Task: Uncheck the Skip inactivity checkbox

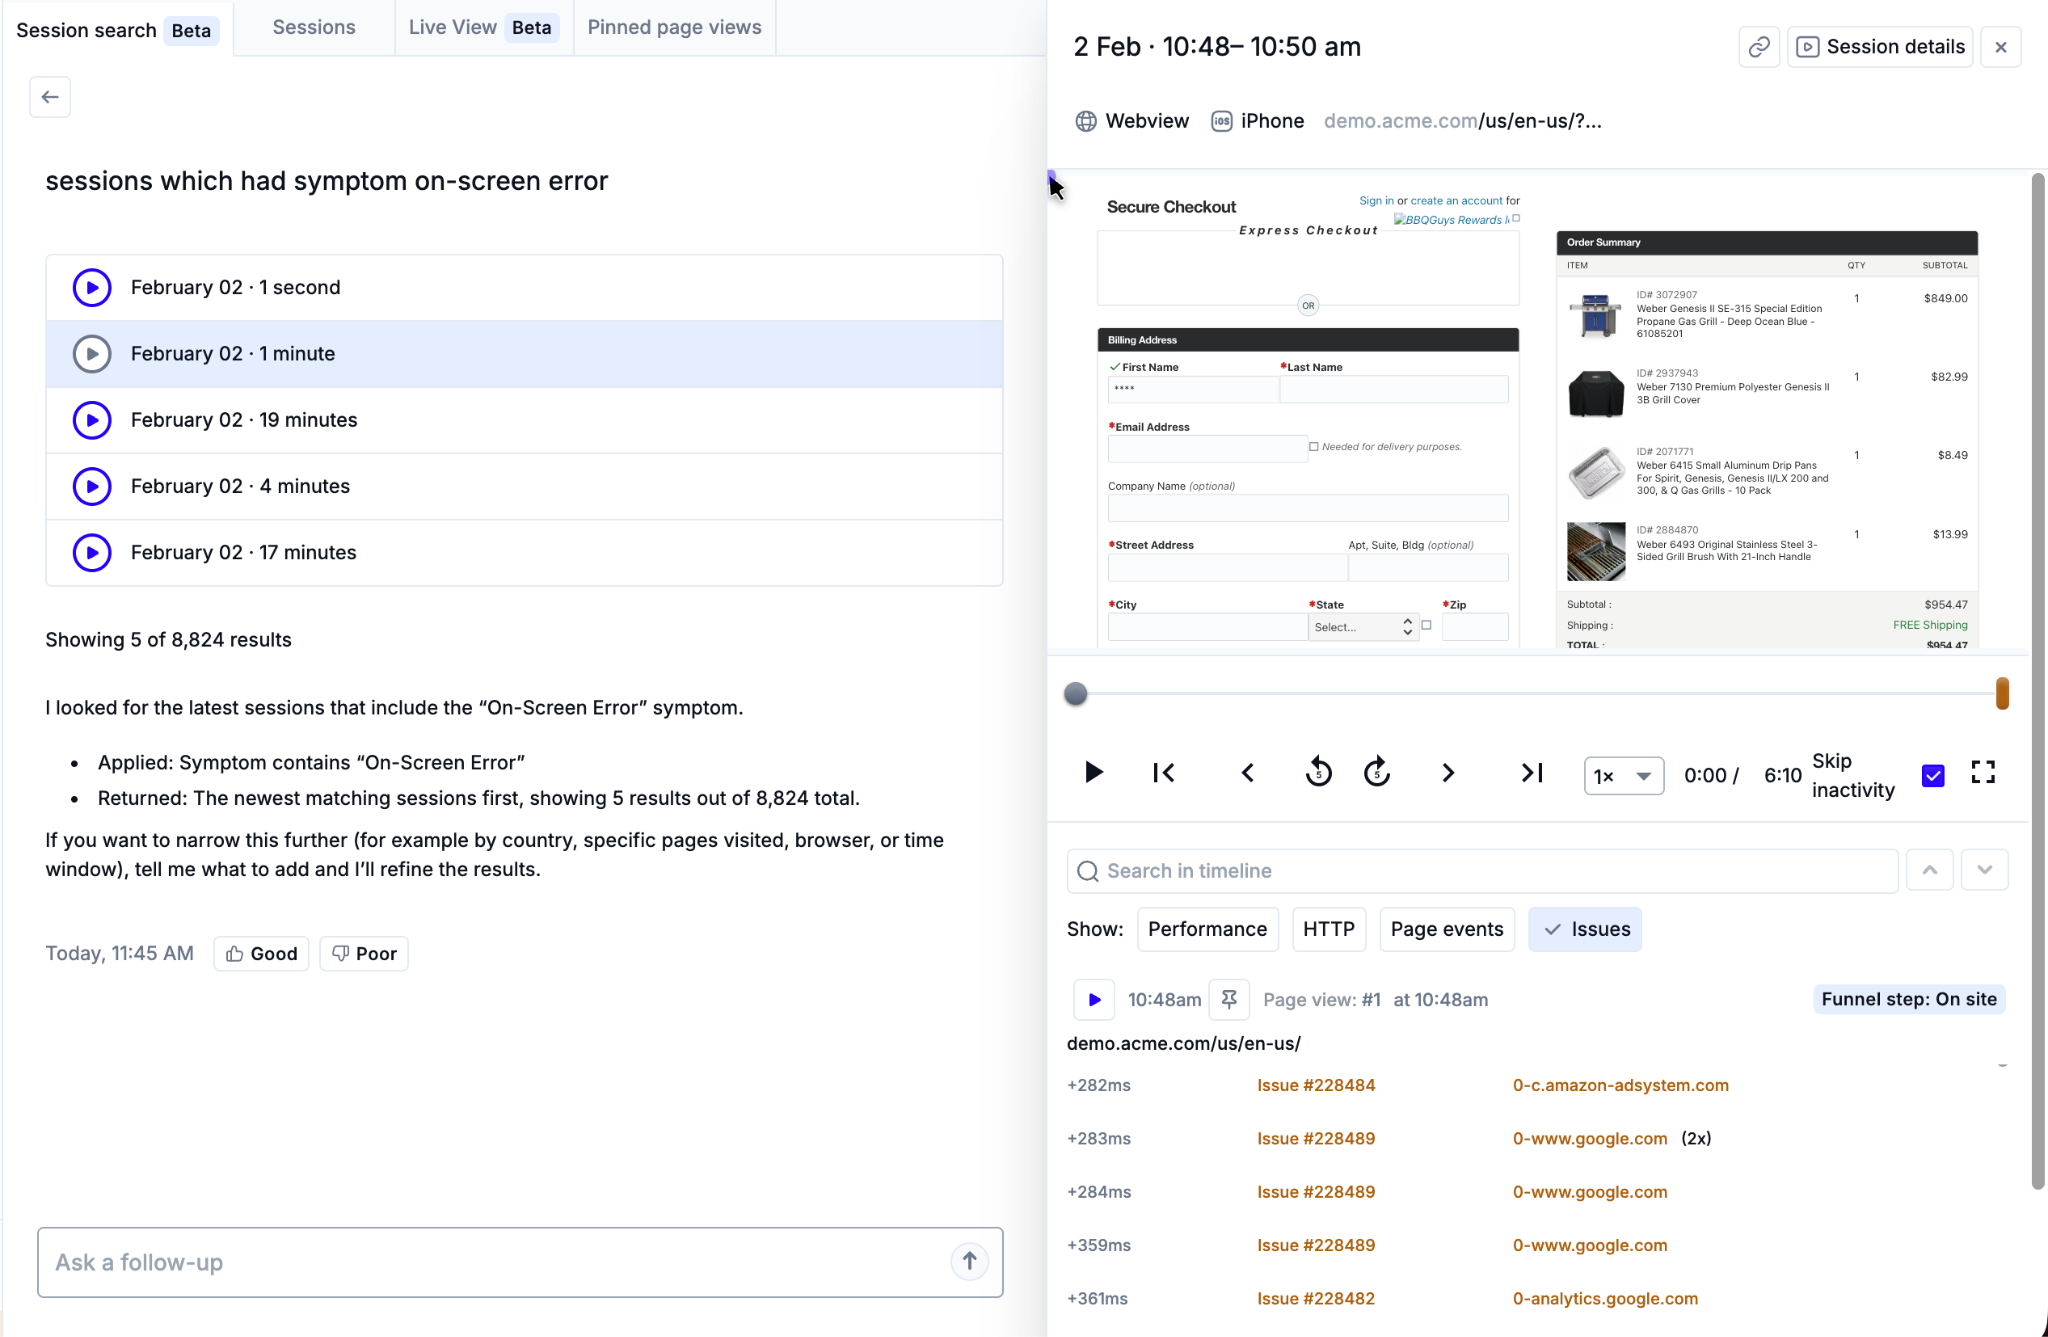Action: coord(1933,775)
